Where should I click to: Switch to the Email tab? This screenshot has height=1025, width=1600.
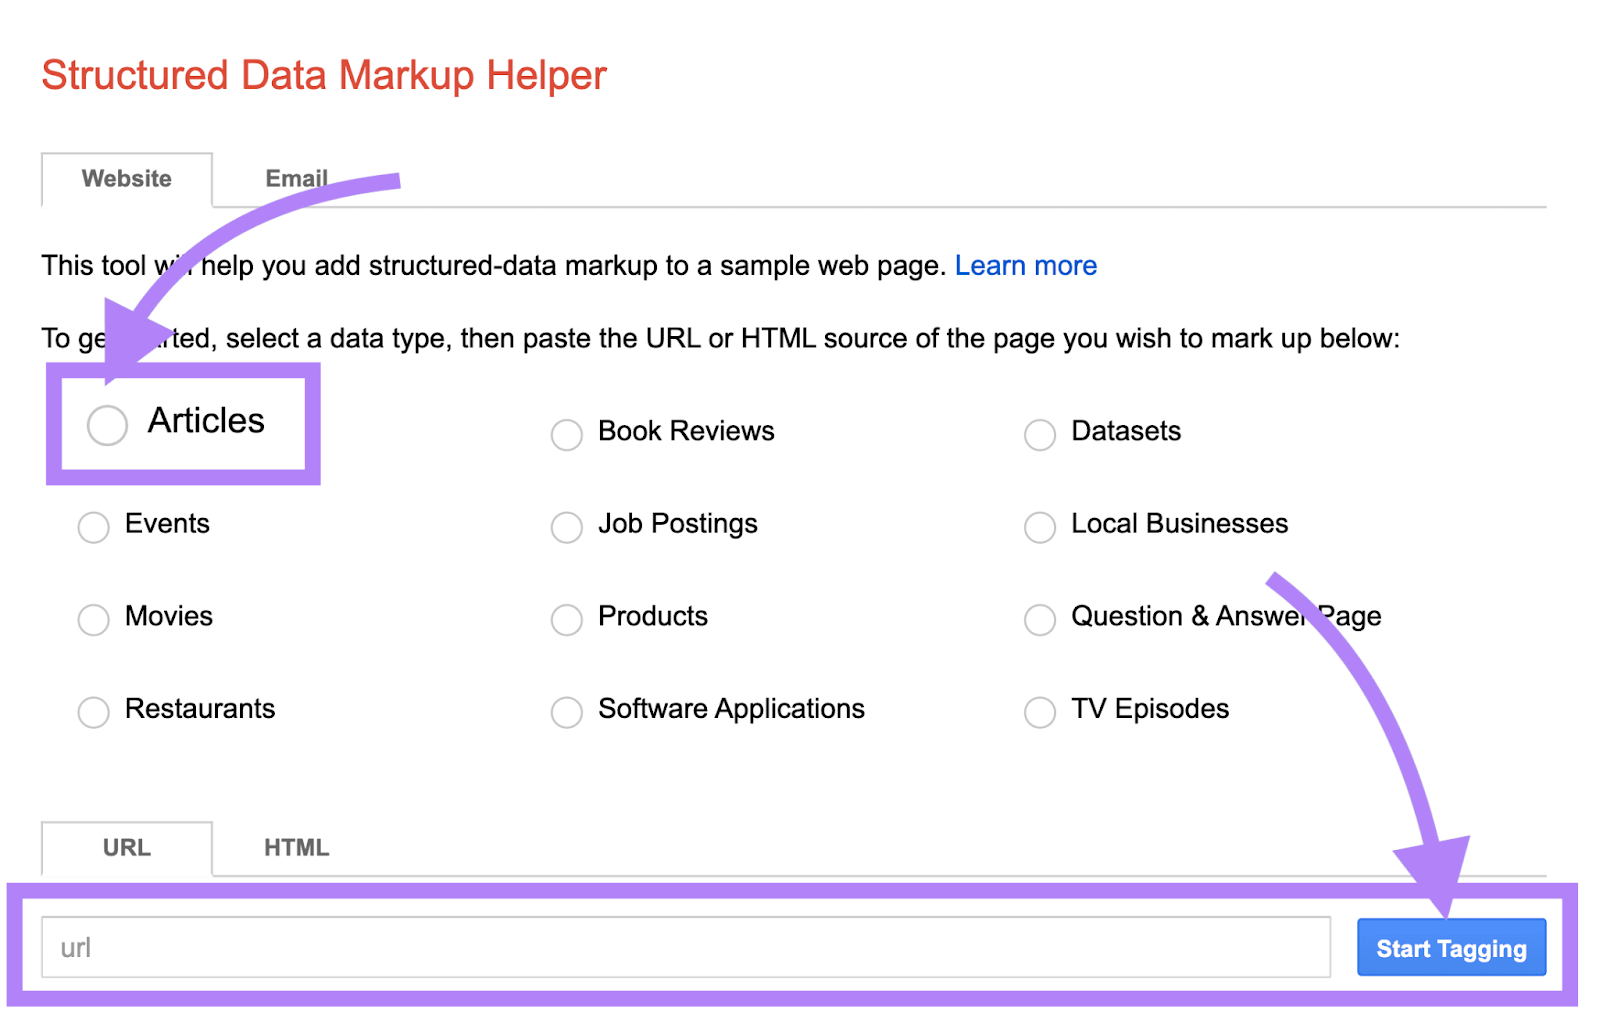[296, 178]
